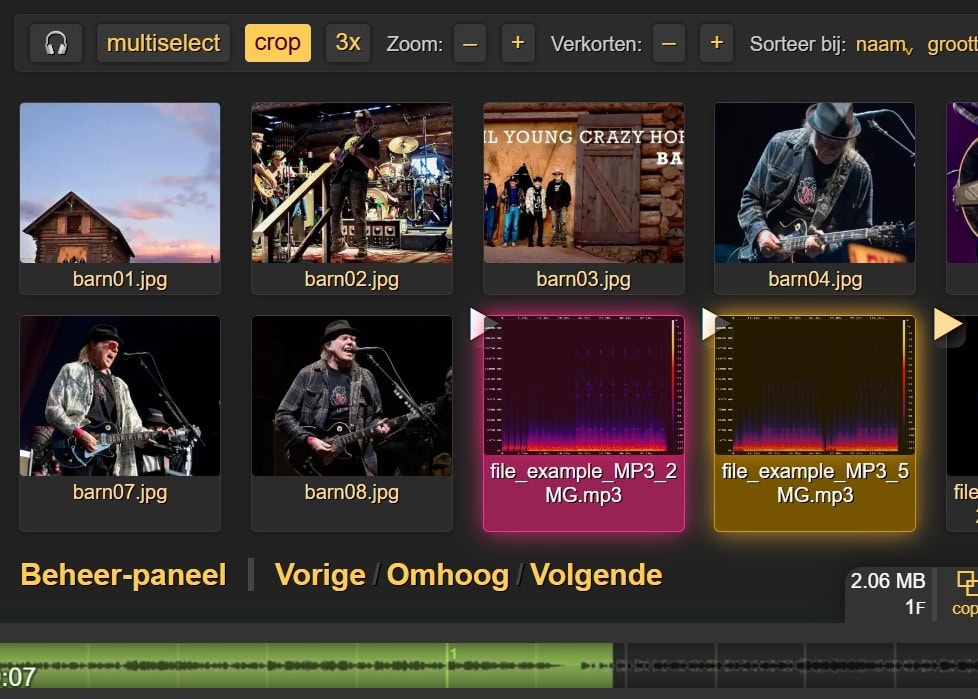
Task: Increase Verkorten filename length with plus
Action: point(717,44)
